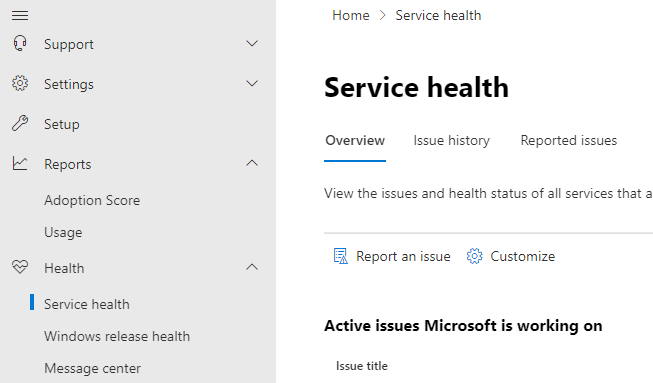
Task: Open Adoption Score under Reports
Action: [92, 200]
